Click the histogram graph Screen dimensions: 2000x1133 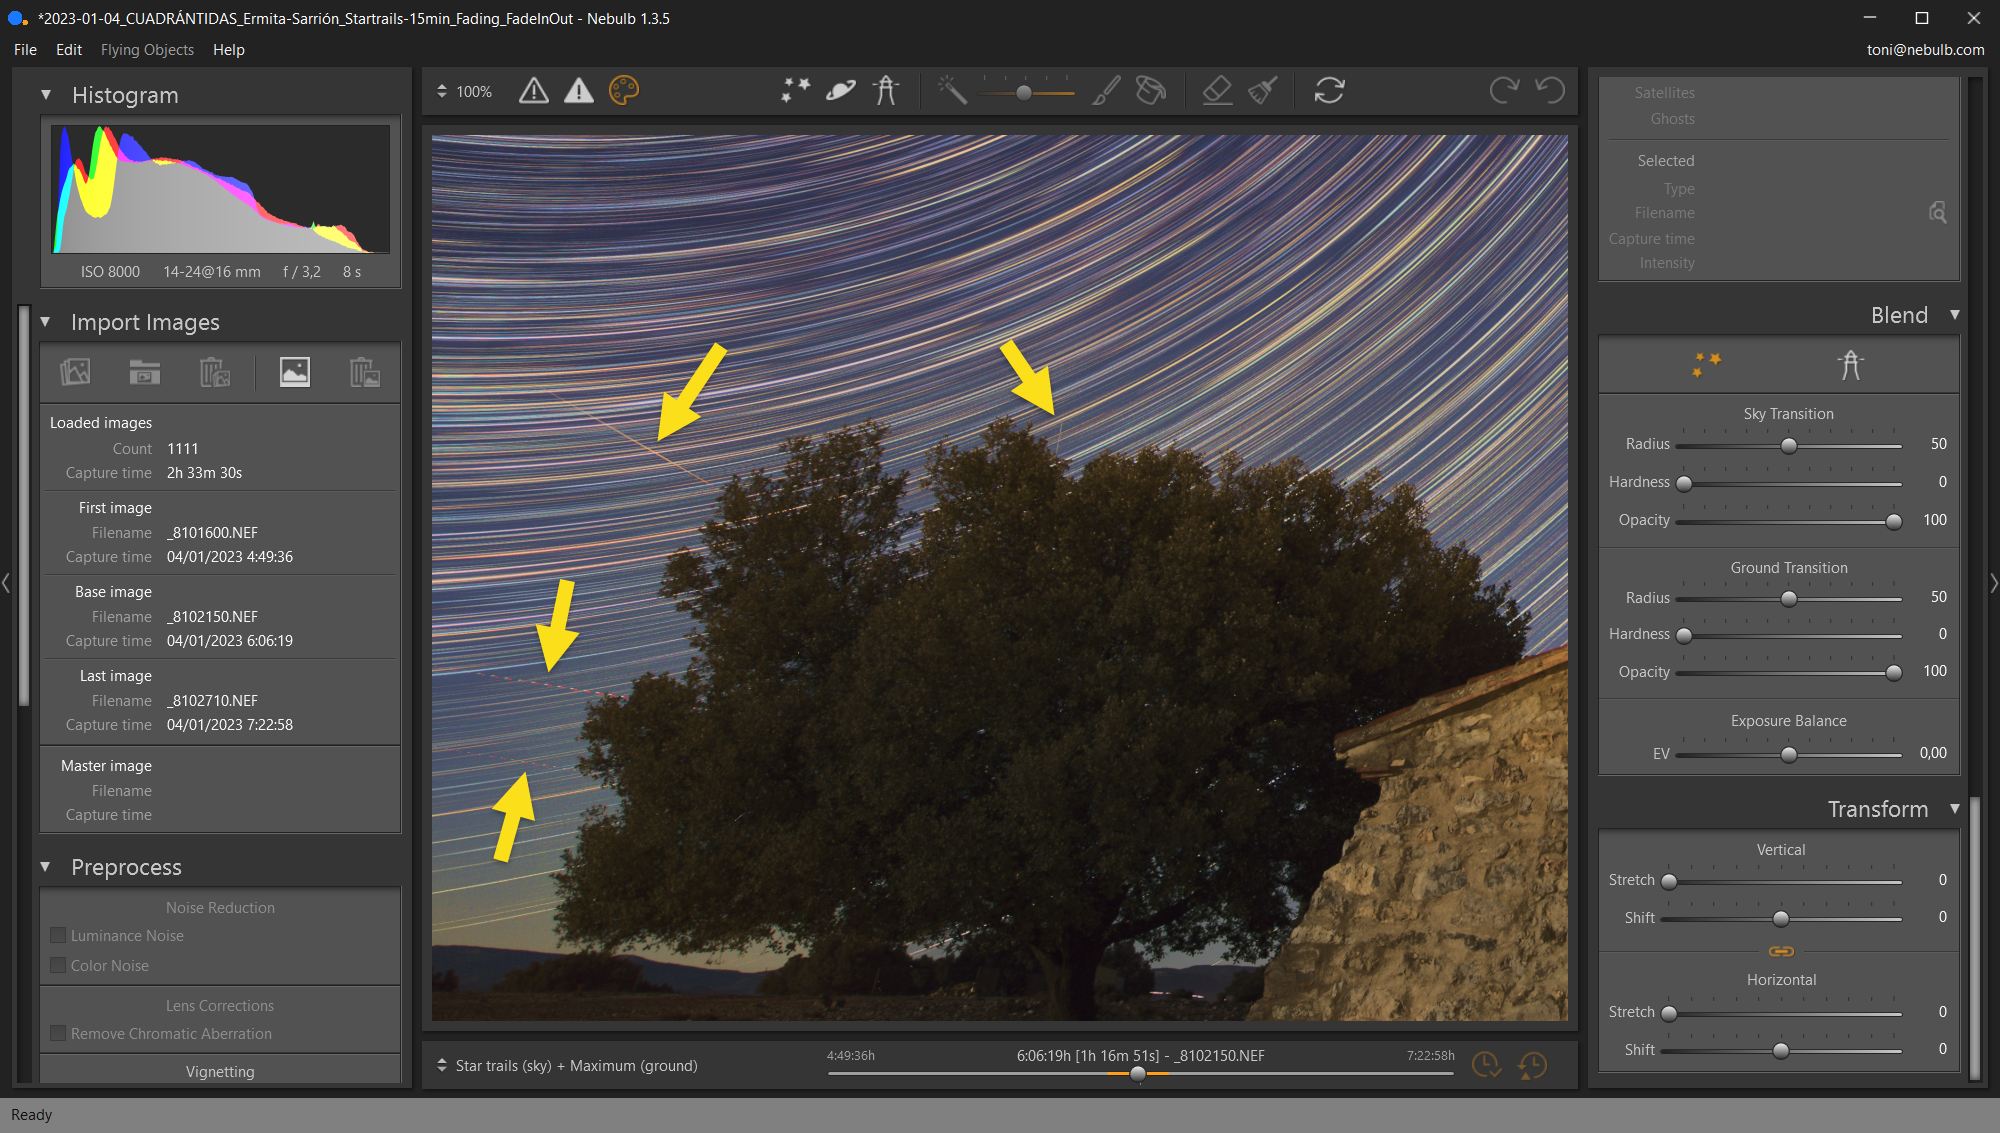(x=221, y=188)
